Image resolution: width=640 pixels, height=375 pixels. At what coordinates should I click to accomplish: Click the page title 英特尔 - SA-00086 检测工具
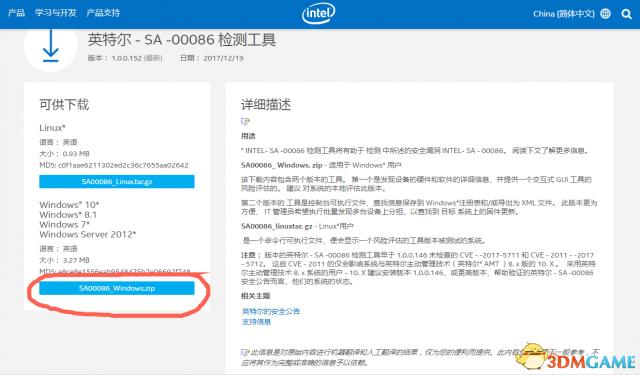[182, 40]
